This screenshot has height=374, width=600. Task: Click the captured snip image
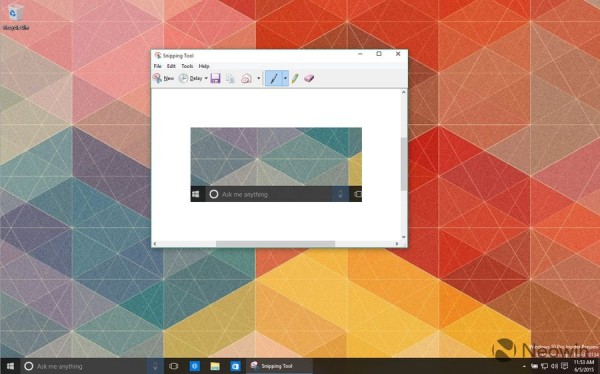point(276,165)
